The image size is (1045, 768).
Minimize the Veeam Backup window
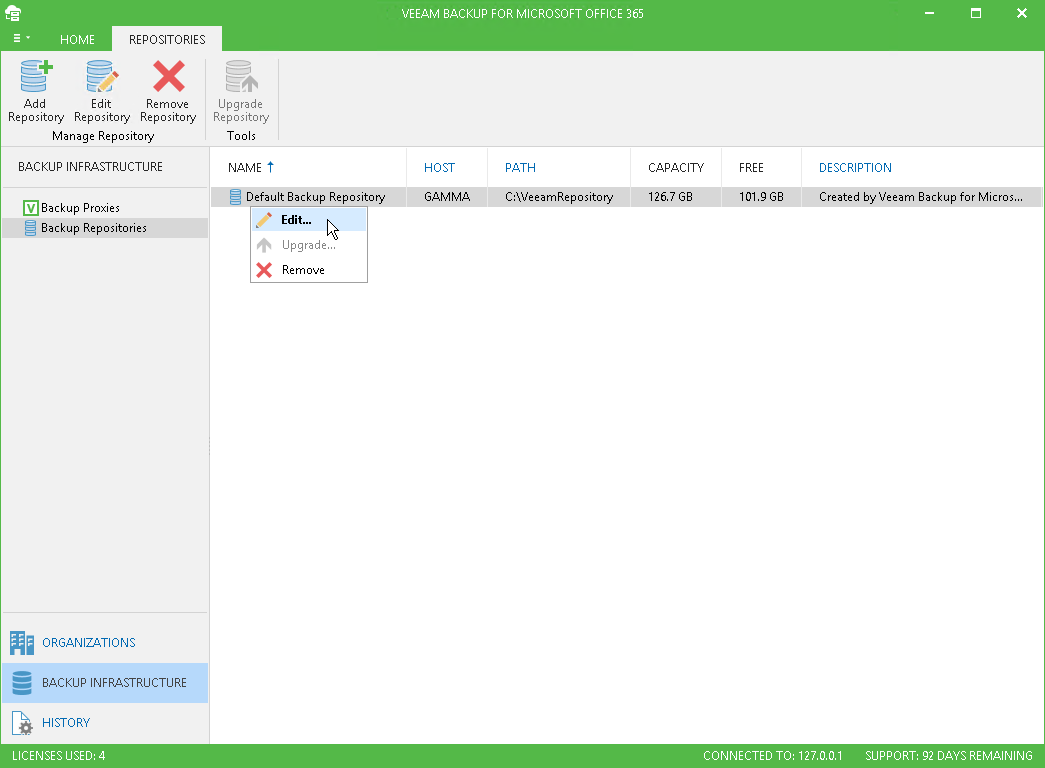tap(929, 13)
